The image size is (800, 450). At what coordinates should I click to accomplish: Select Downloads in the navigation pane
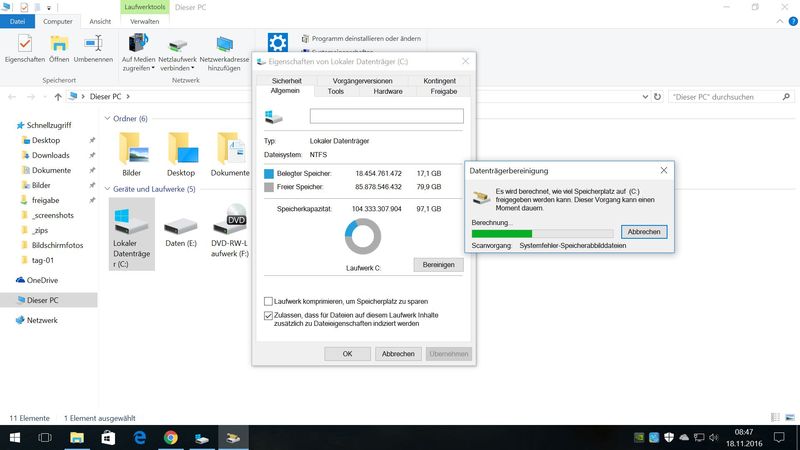pyautogui.click(x=51, y=155)
